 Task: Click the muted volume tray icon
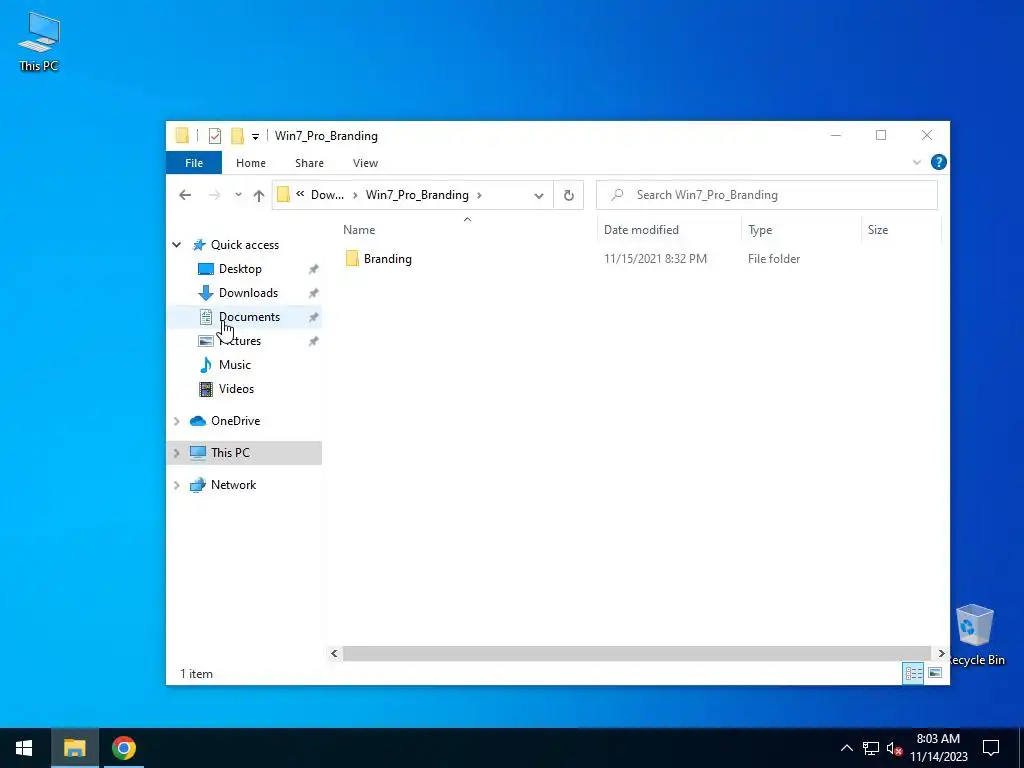[x=895, y=748]
